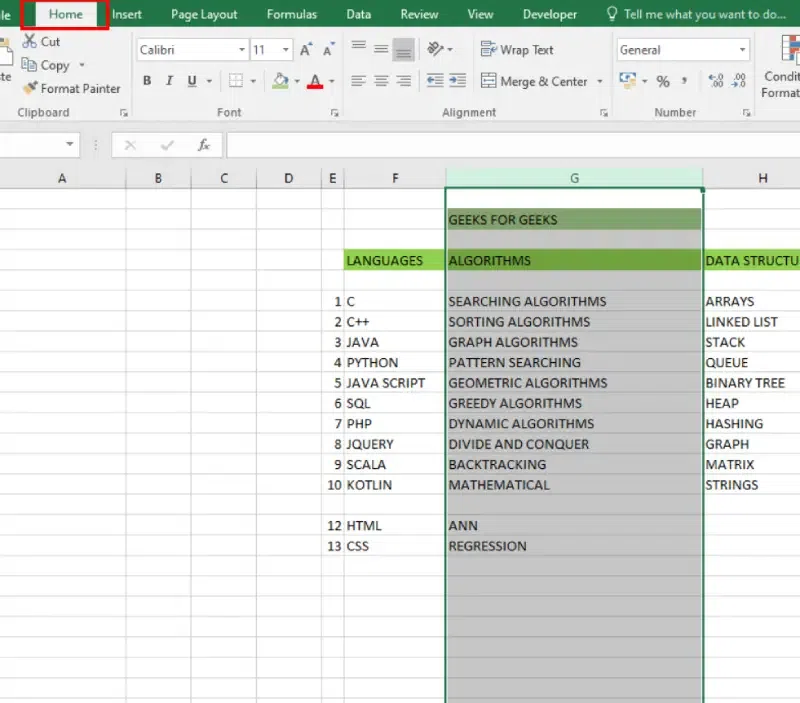Click the Orientation text angle icon

(x=435, y=49)
